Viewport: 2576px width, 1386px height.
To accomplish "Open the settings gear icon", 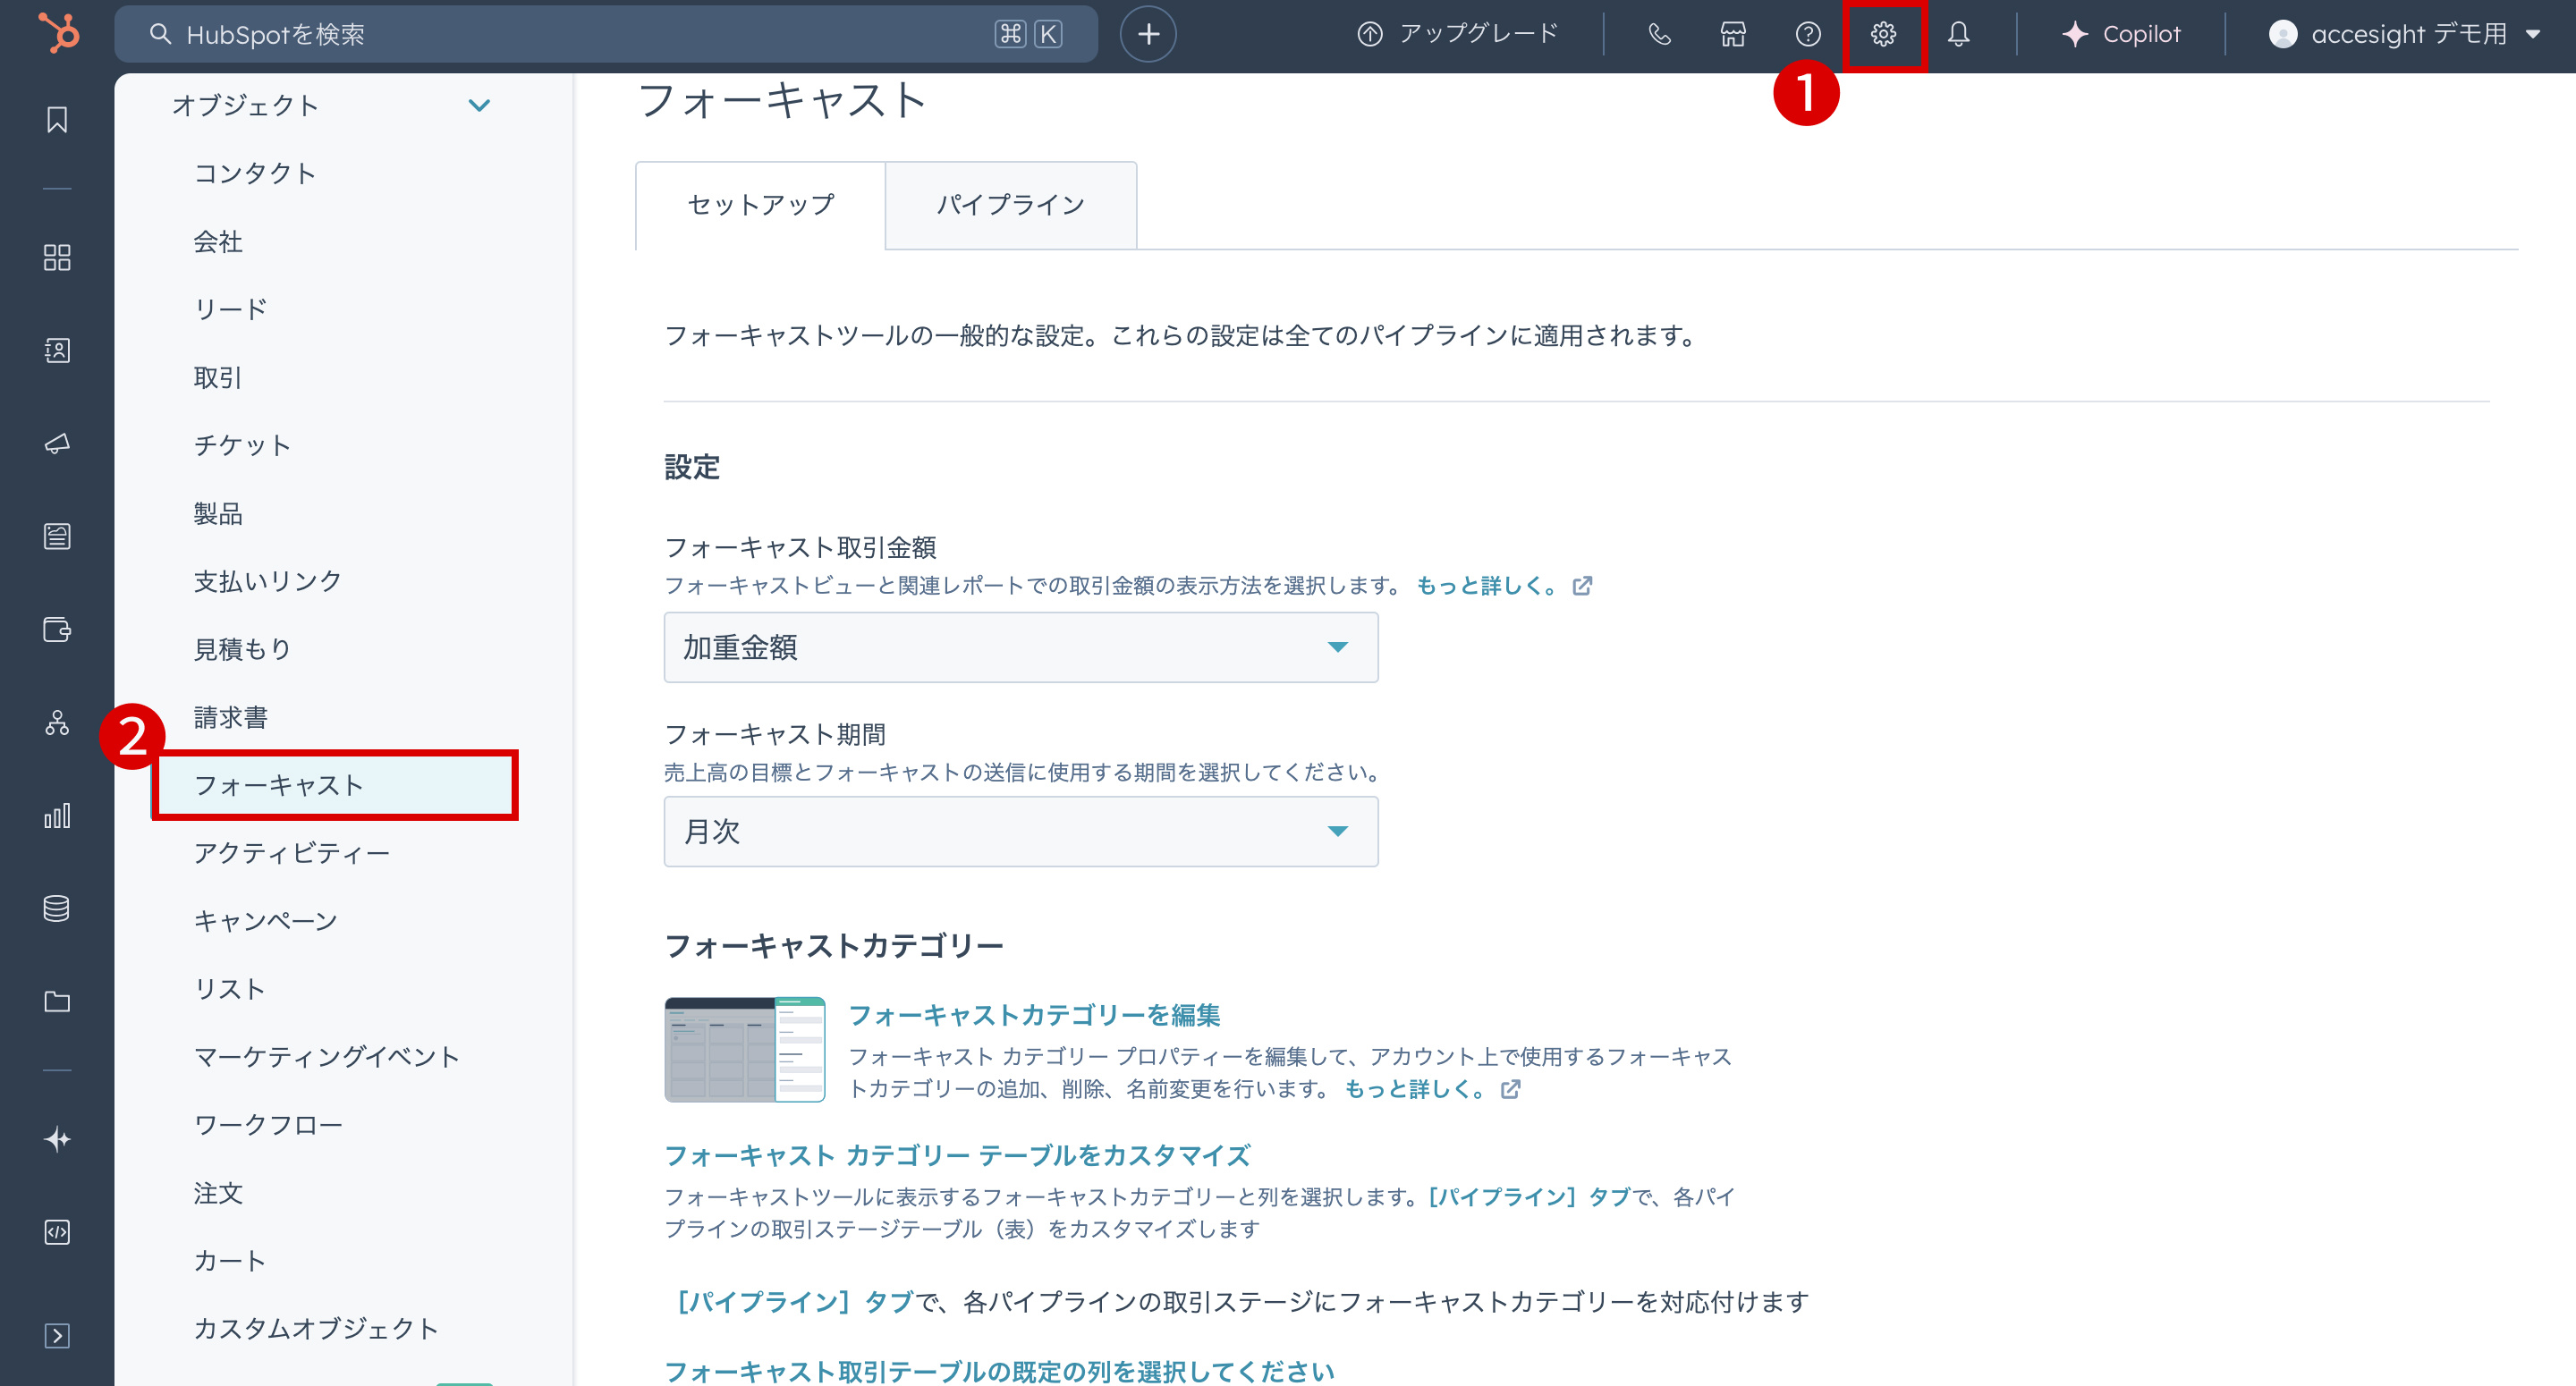I will pyautogui.click(x=1884, y=34).
